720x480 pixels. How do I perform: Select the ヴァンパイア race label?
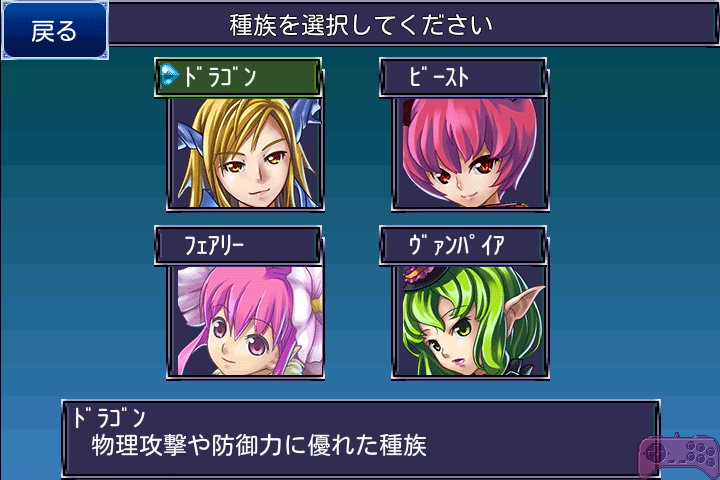click(463, 245)
